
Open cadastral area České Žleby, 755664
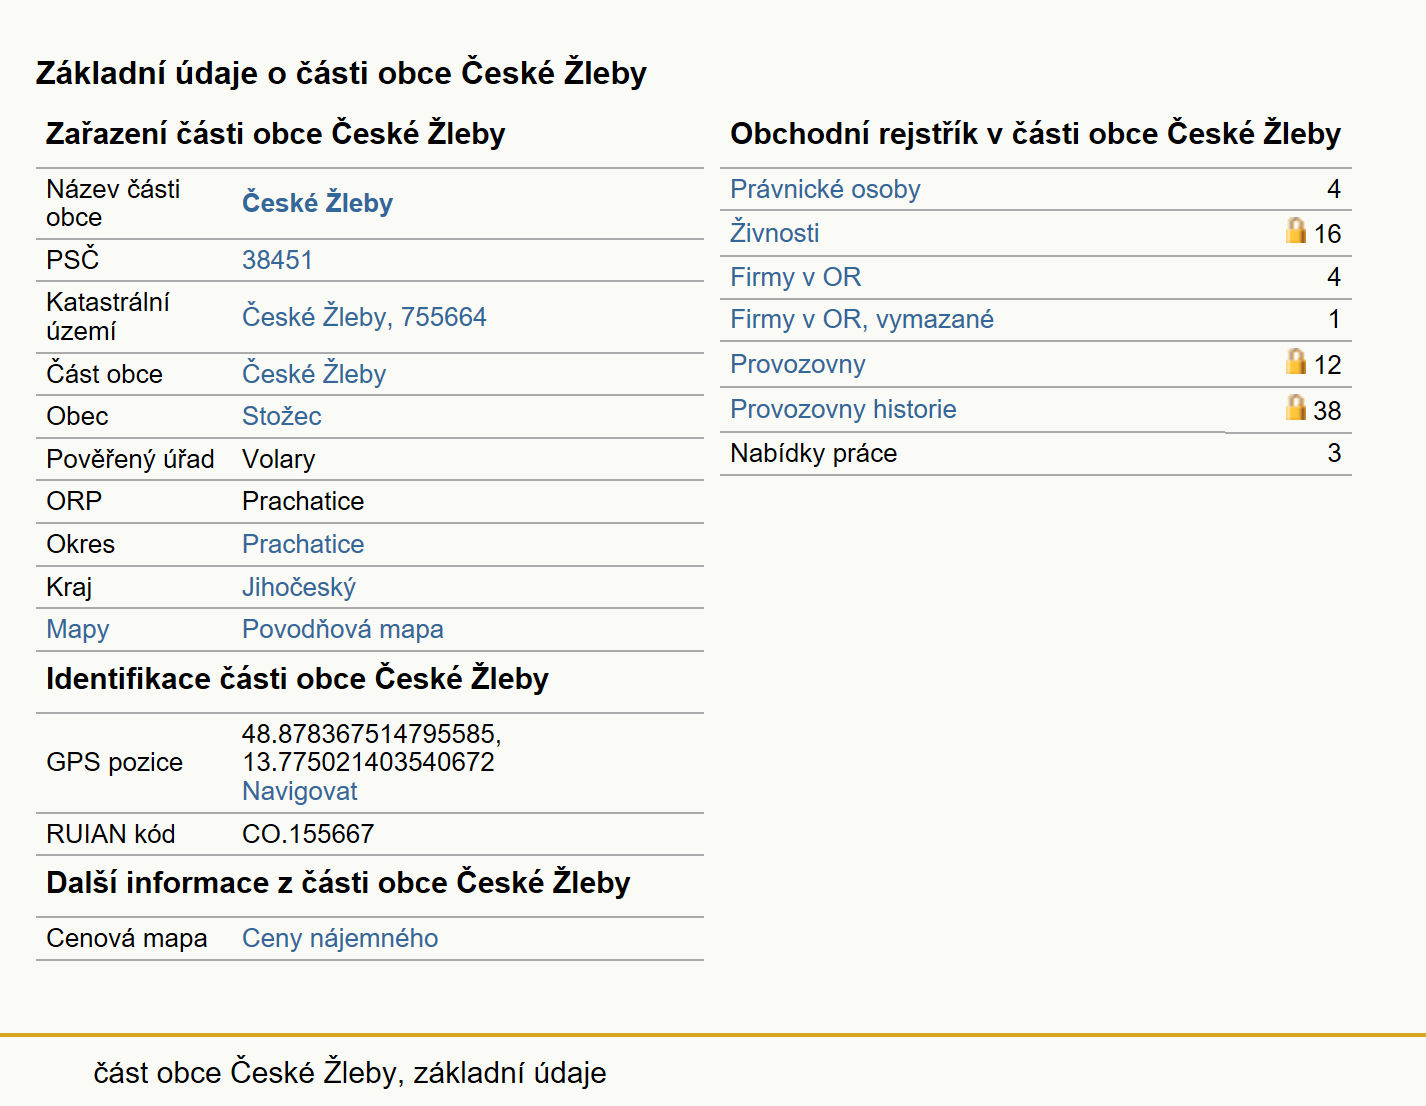click(364, 317)
